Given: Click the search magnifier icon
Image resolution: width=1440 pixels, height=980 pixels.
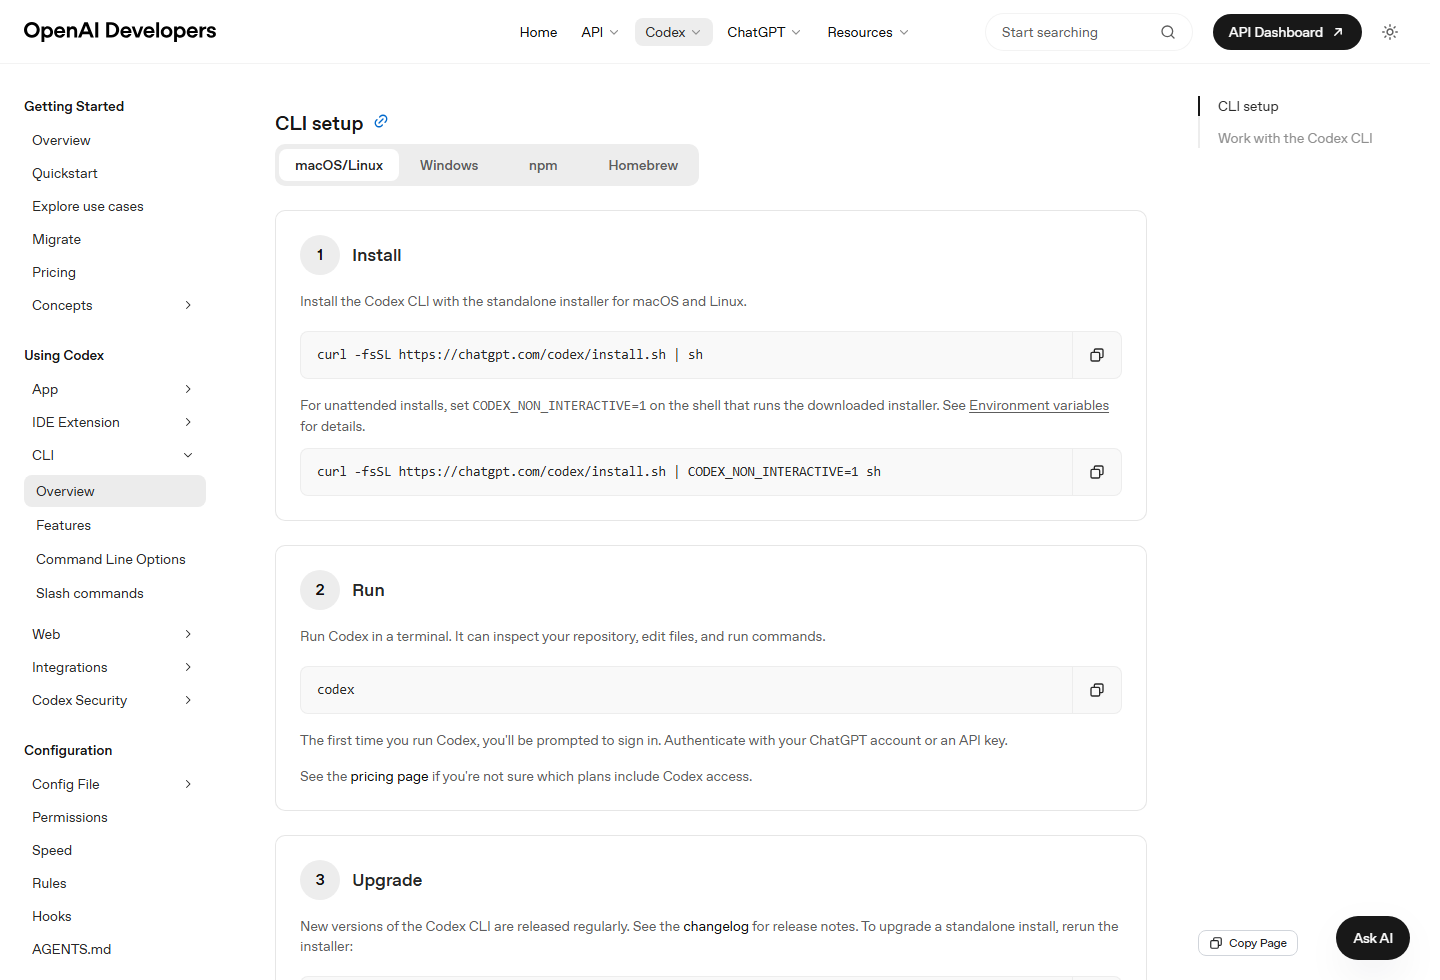Looking at the screenshot, I should (1168, 32).
